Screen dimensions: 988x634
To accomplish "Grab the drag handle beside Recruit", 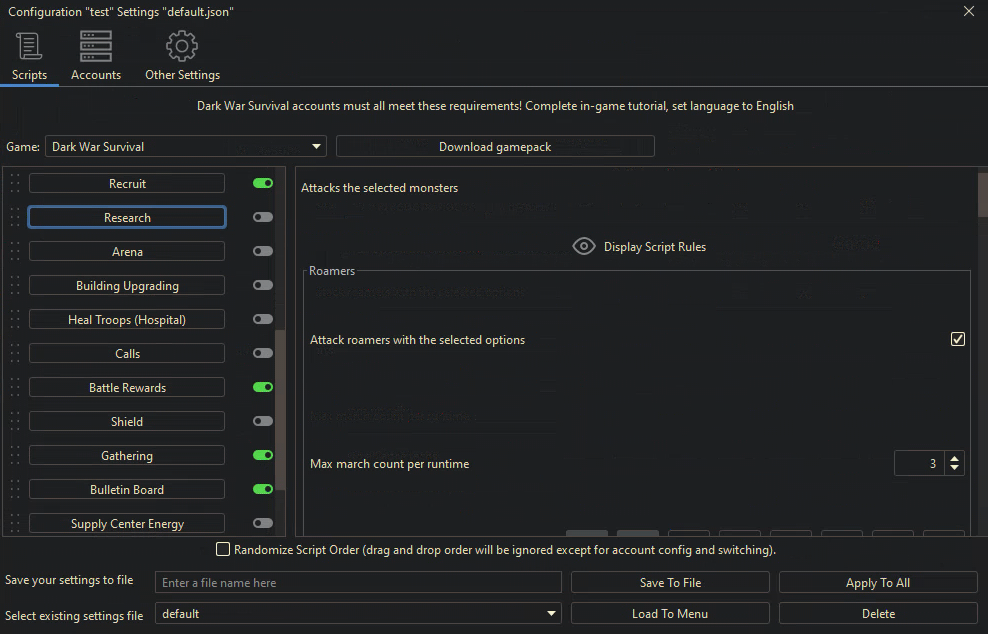I will (x=15, y=184).
